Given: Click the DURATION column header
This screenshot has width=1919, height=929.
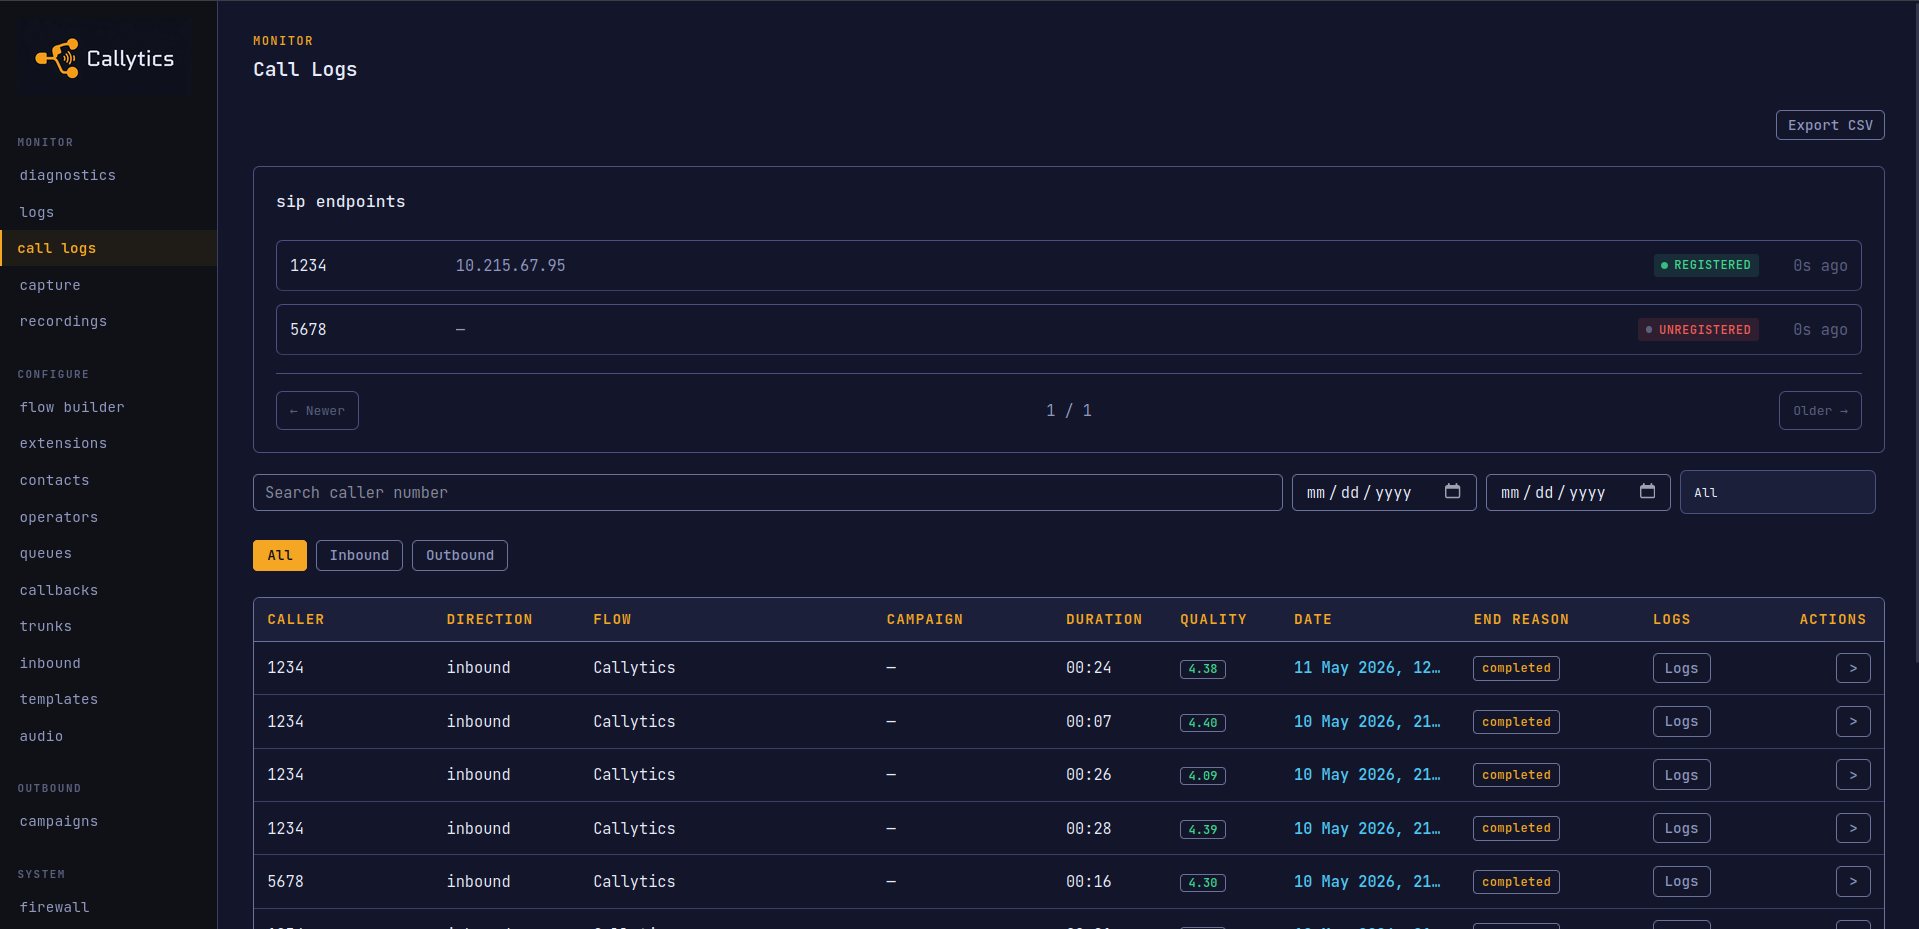Looking at the screenshot, I should point(1104,619).
